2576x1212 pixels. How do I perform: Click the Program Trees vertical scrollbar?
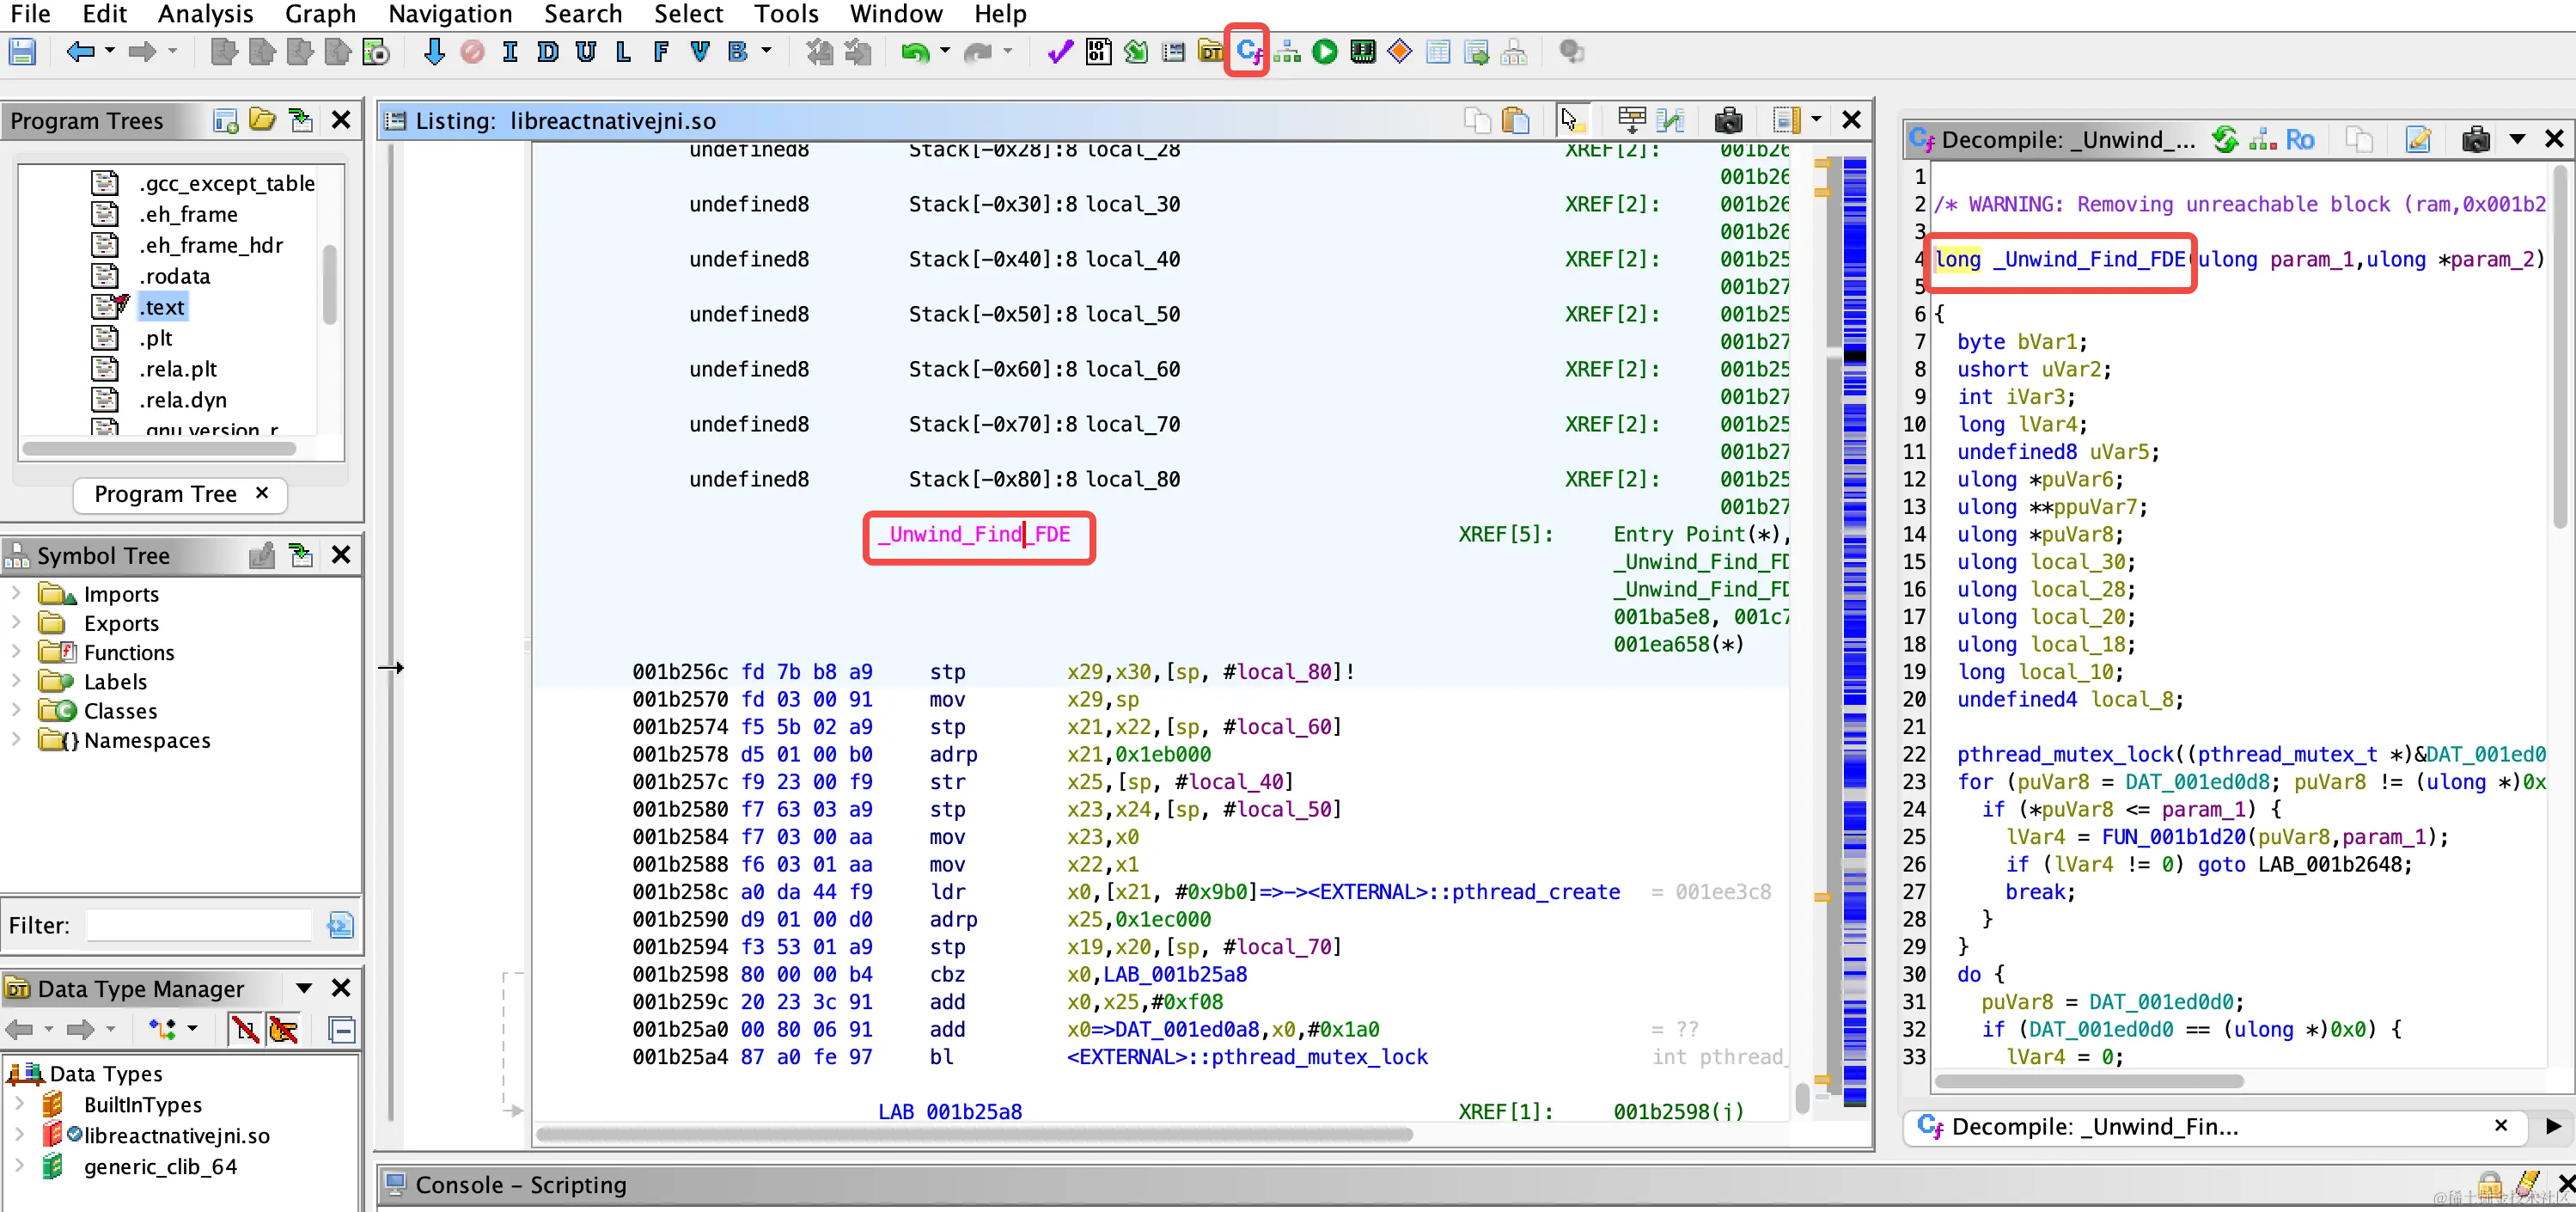pos(330,285)
